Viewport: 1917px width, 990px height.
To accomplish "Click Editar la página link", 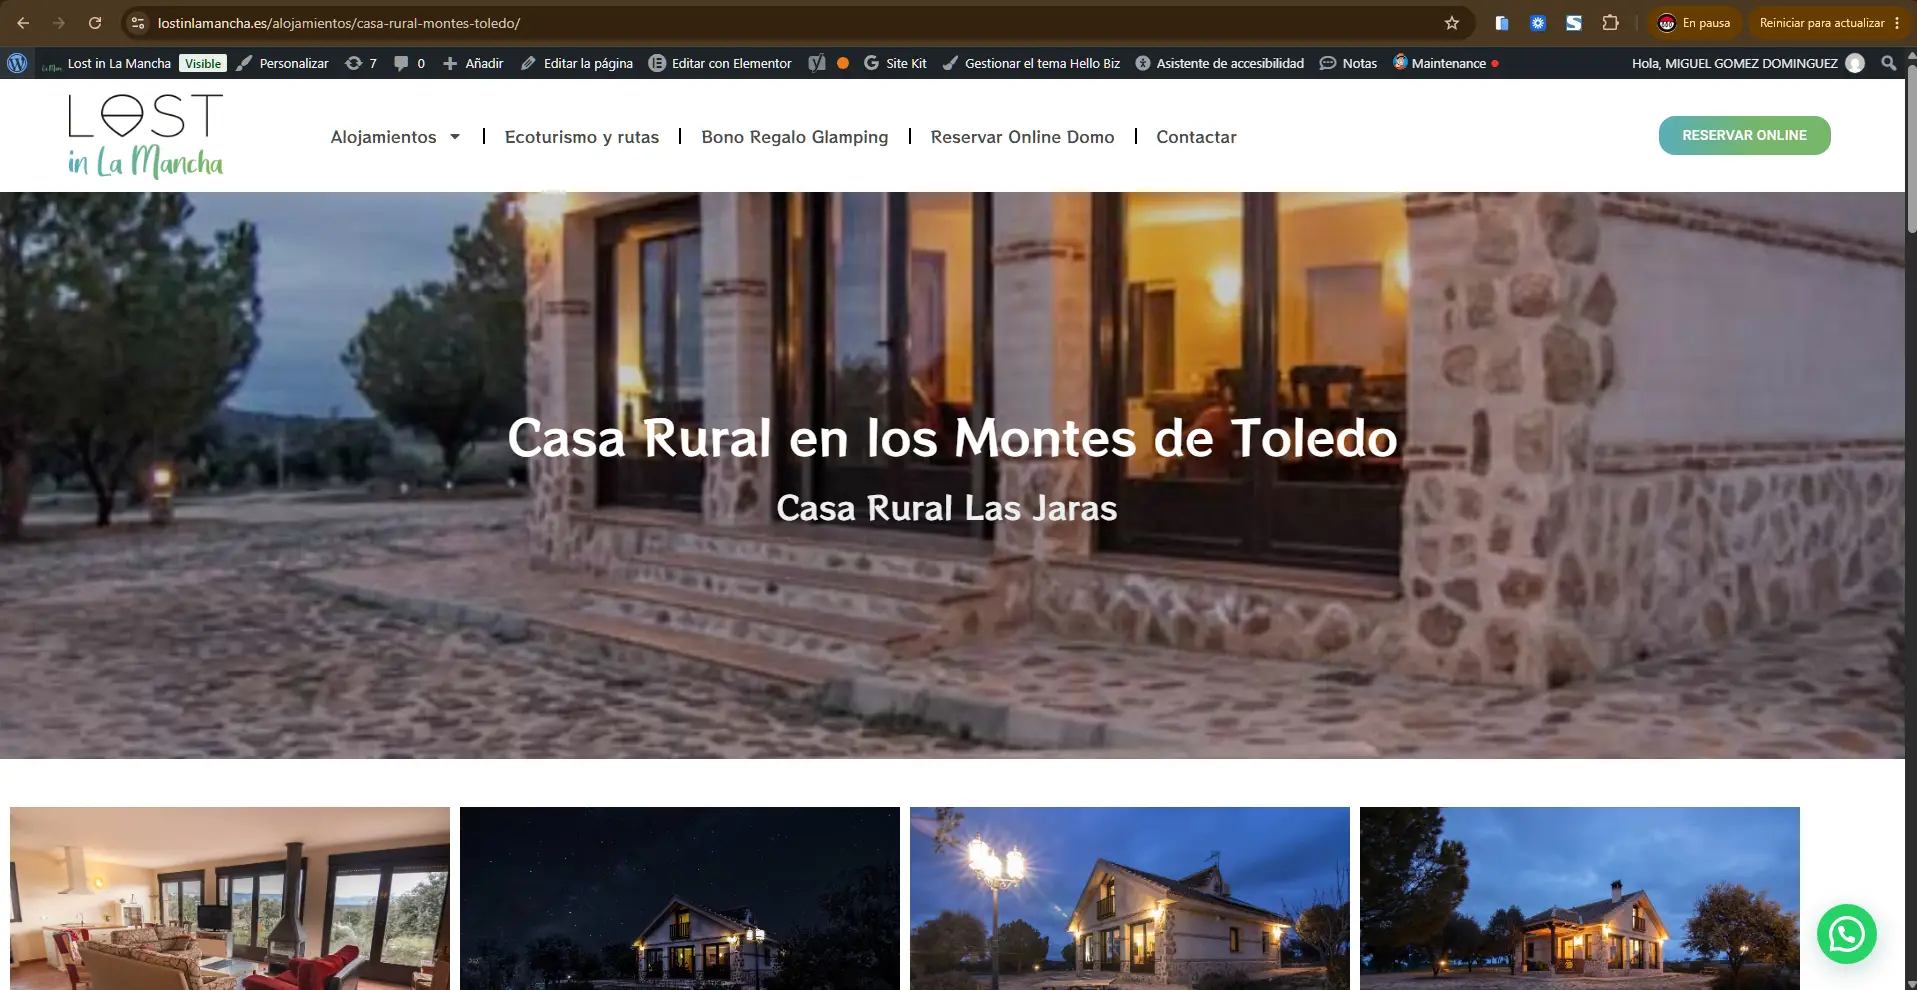I will tap(577, 63).
